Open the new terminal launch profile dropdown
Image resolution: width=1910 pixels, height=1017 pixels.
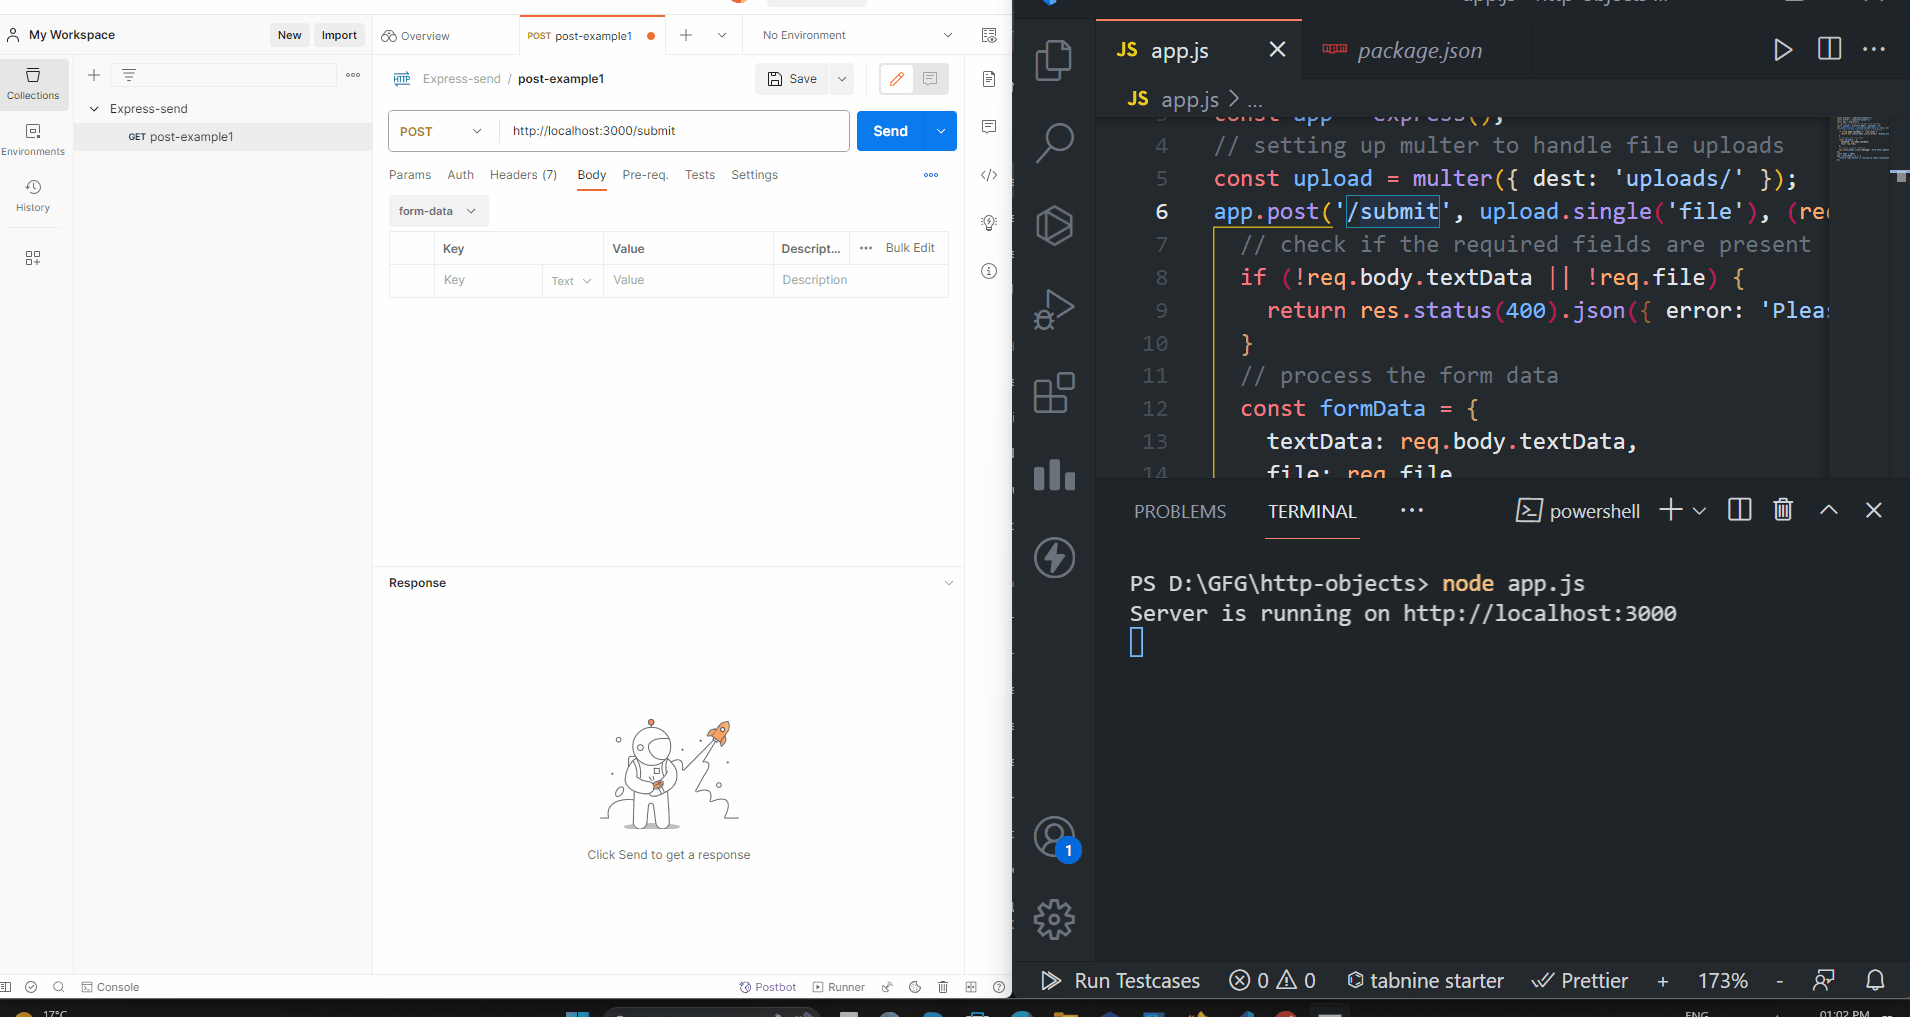coord(1699,510)
